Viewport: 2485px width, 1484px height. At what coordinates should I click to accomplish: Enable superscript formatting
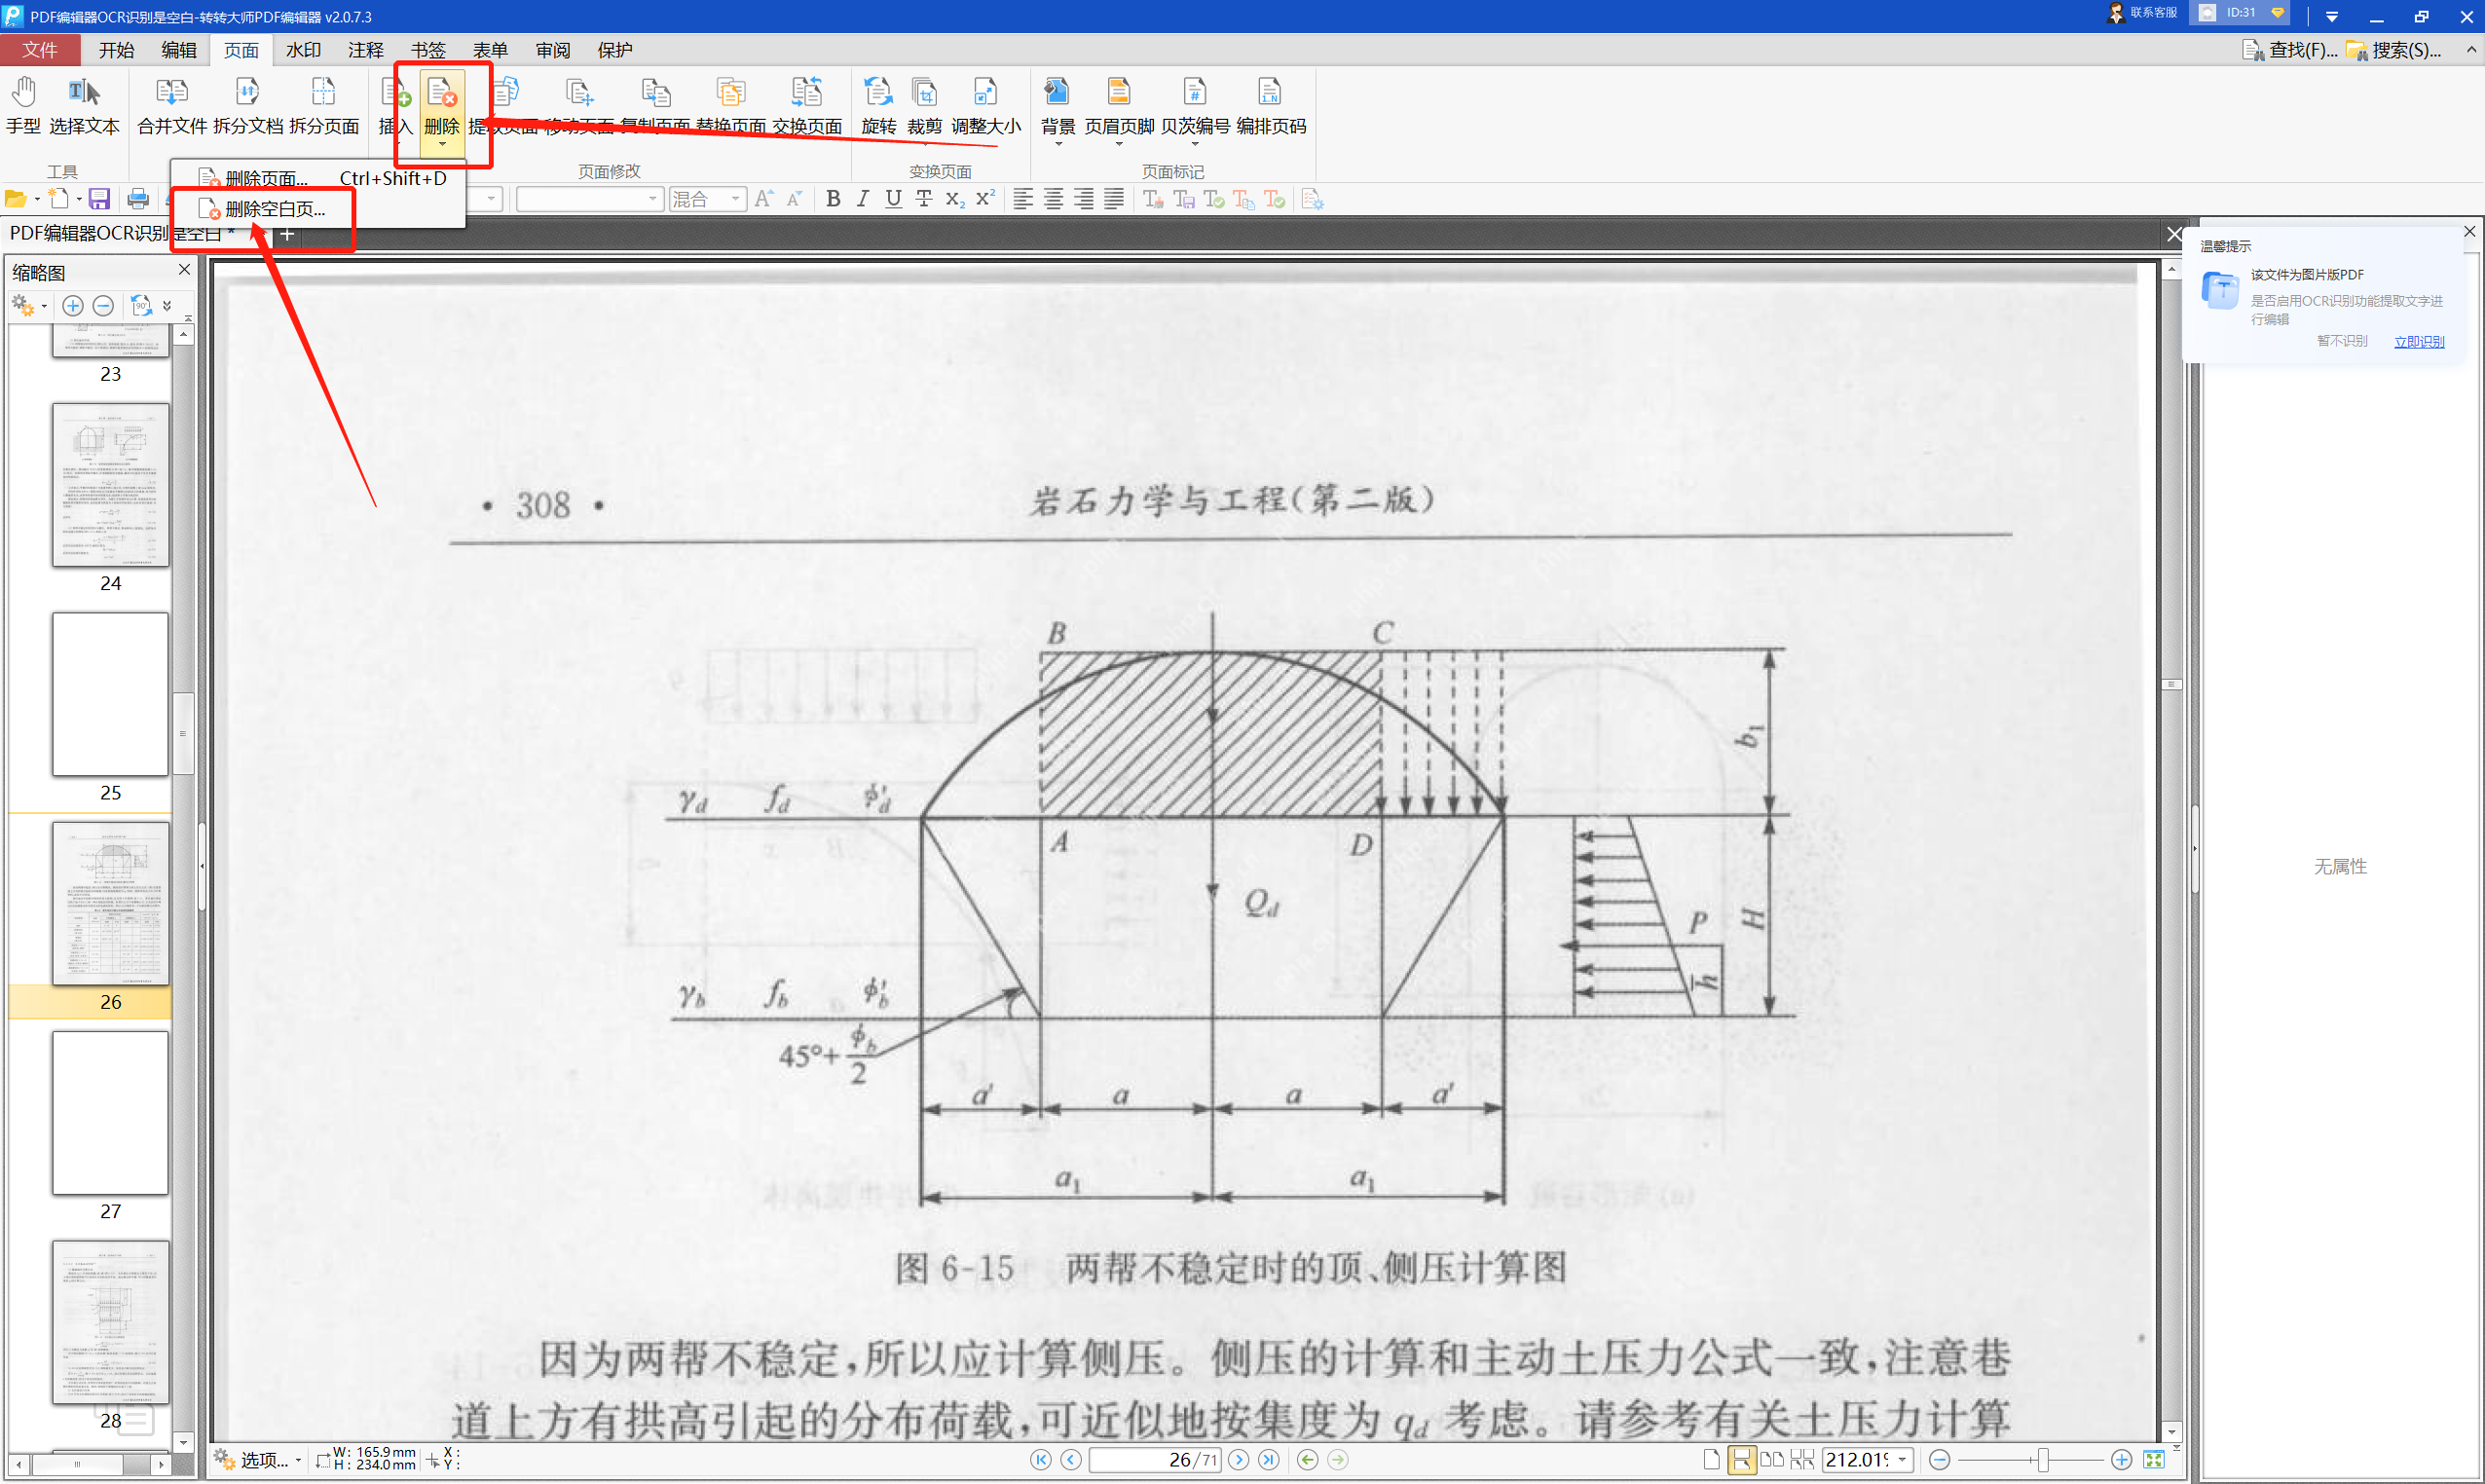(x=985, y=199)
